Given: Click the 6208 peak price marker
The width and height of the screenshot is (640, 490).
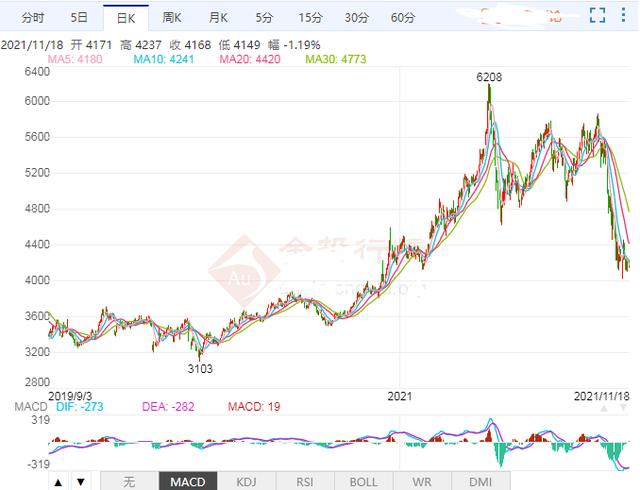Looking at the screenshot, I should coord(489,76).
